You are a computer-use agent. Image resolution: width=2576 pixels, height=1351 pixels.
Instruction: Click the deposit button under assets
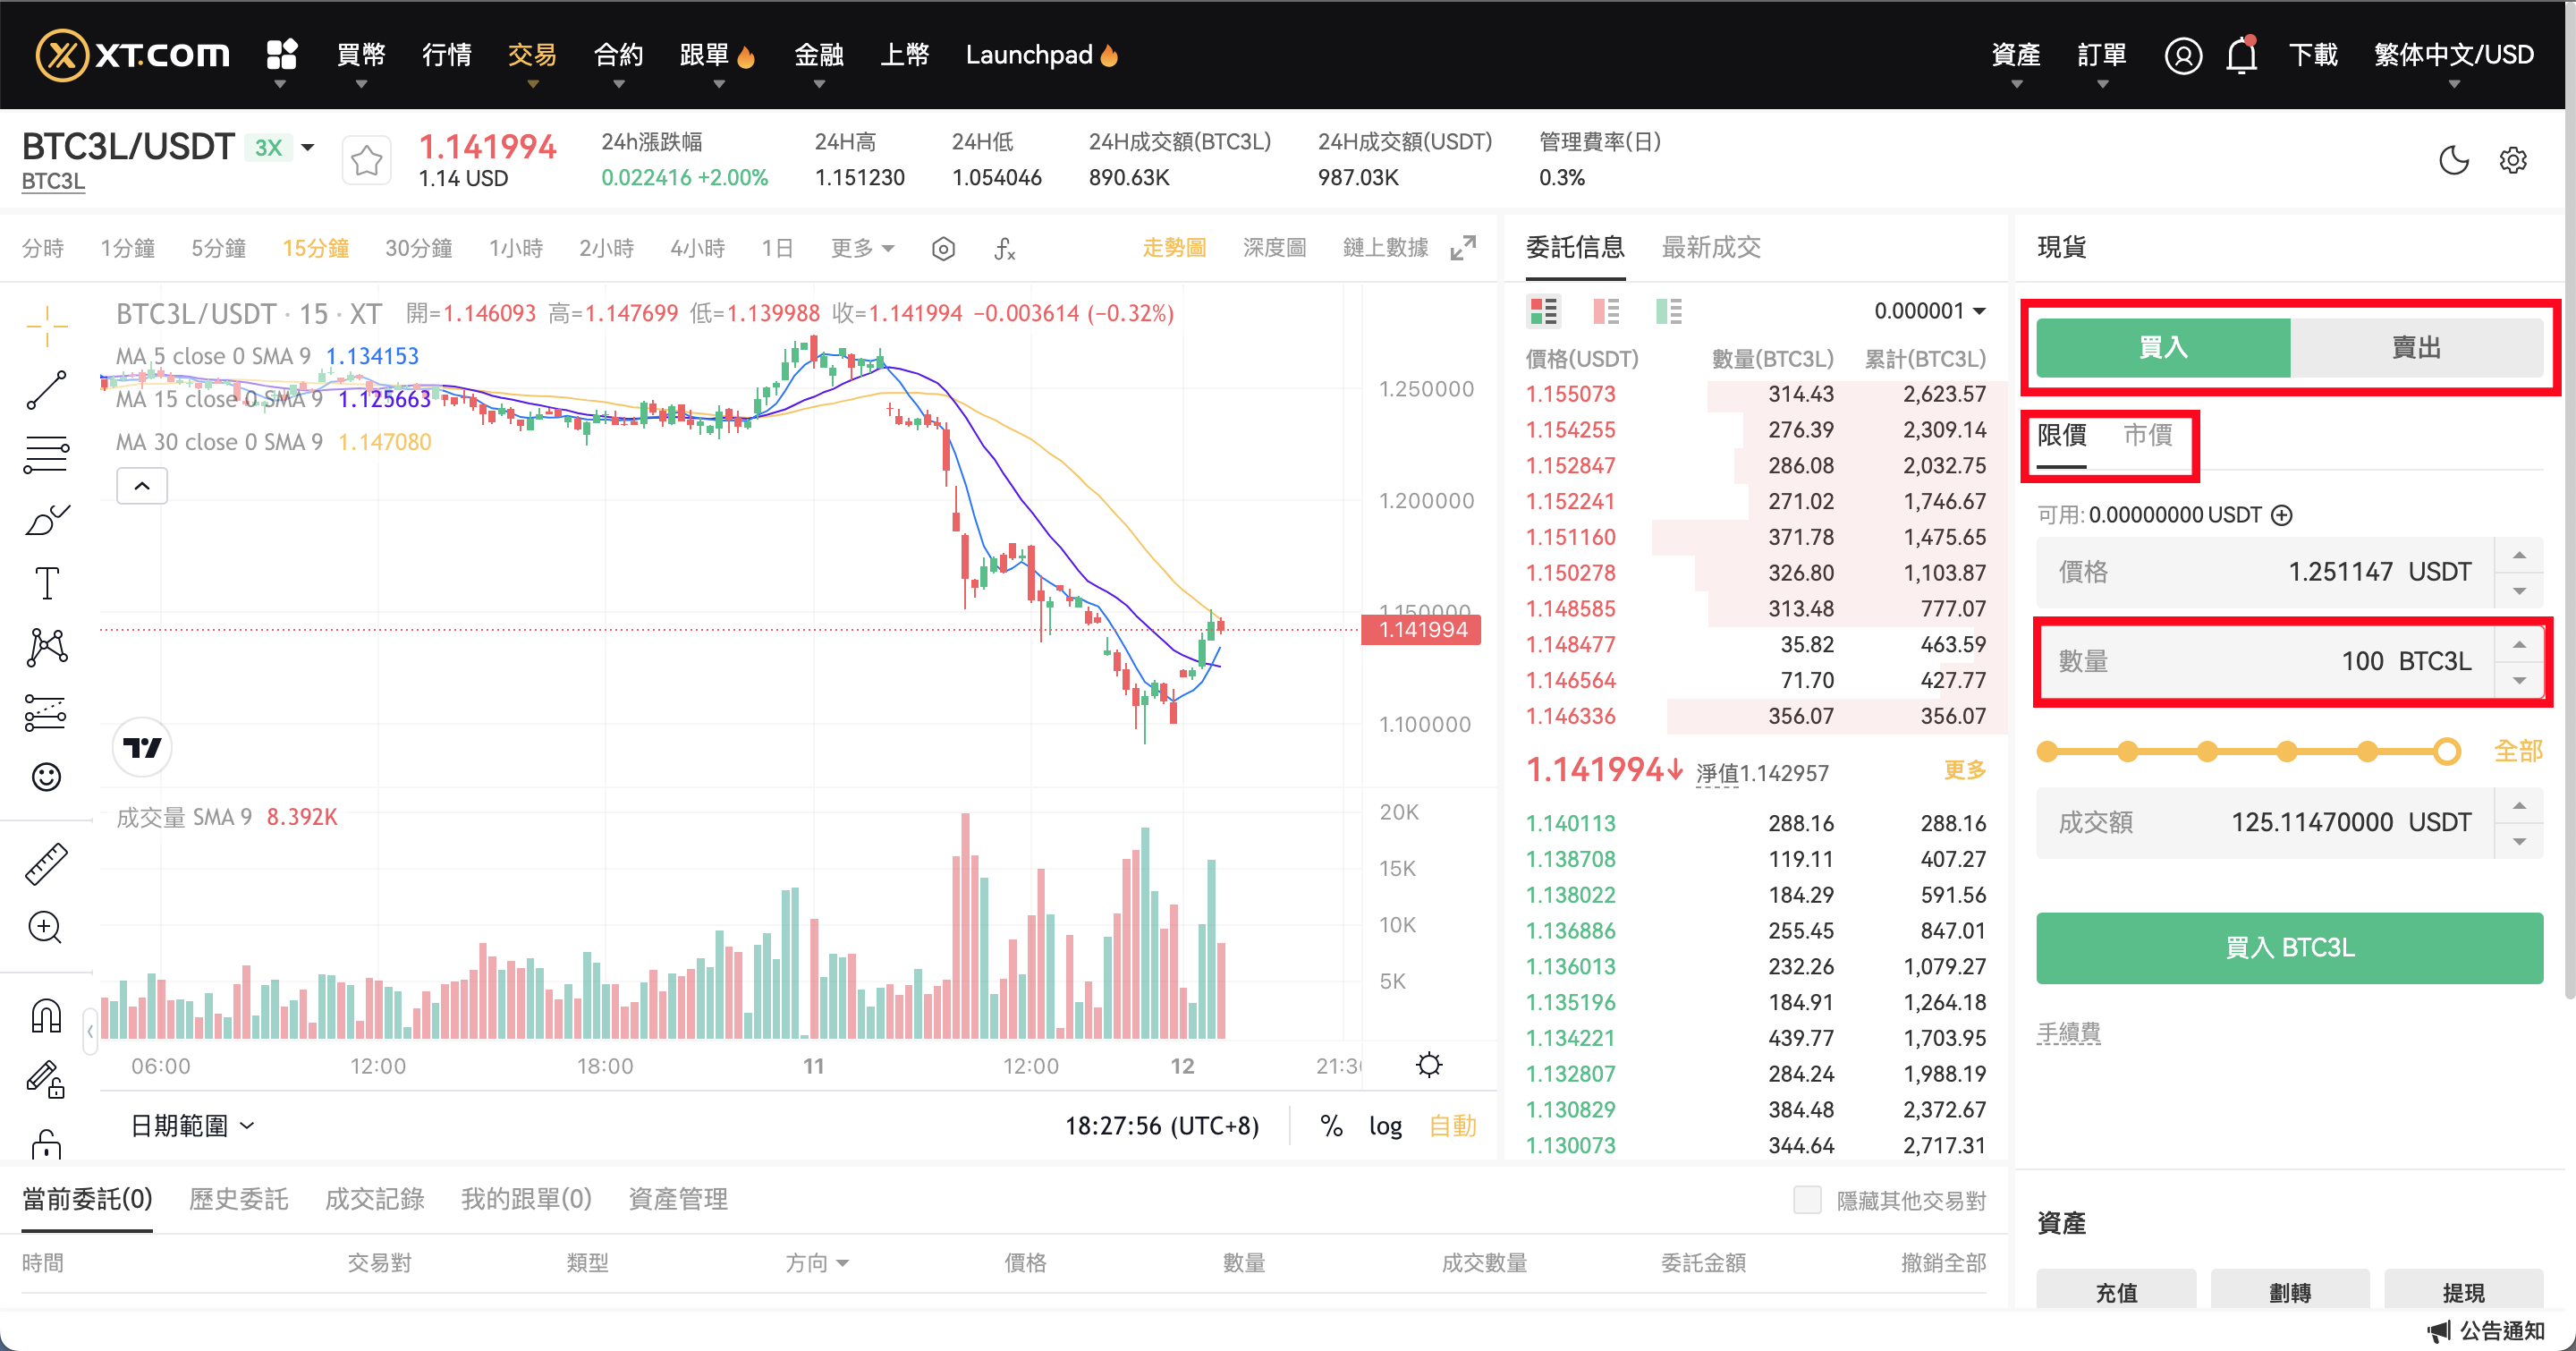coord(2116,1291)
